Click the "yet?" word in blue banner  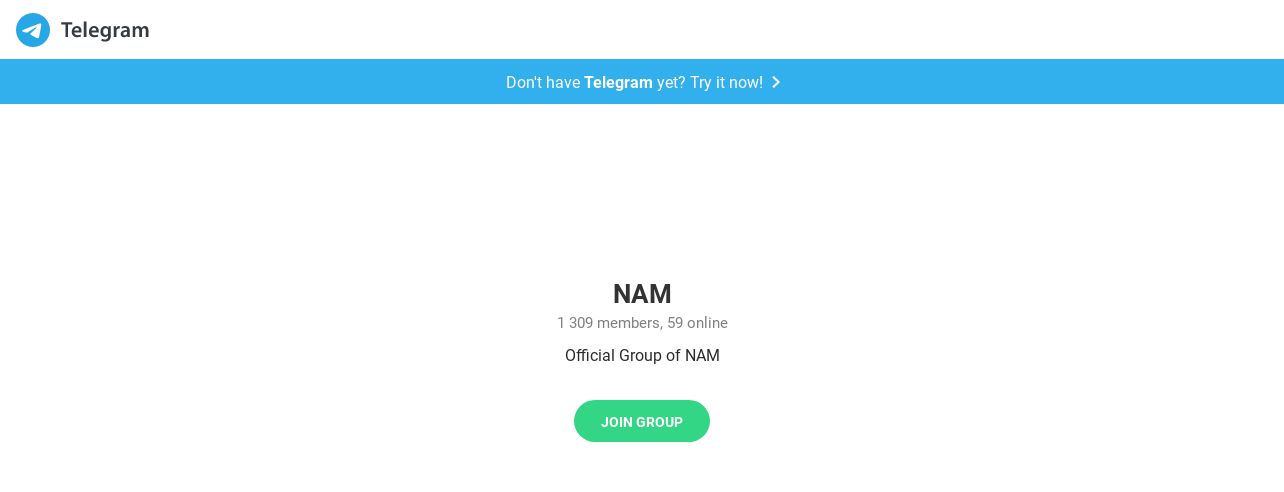(671, 82)
